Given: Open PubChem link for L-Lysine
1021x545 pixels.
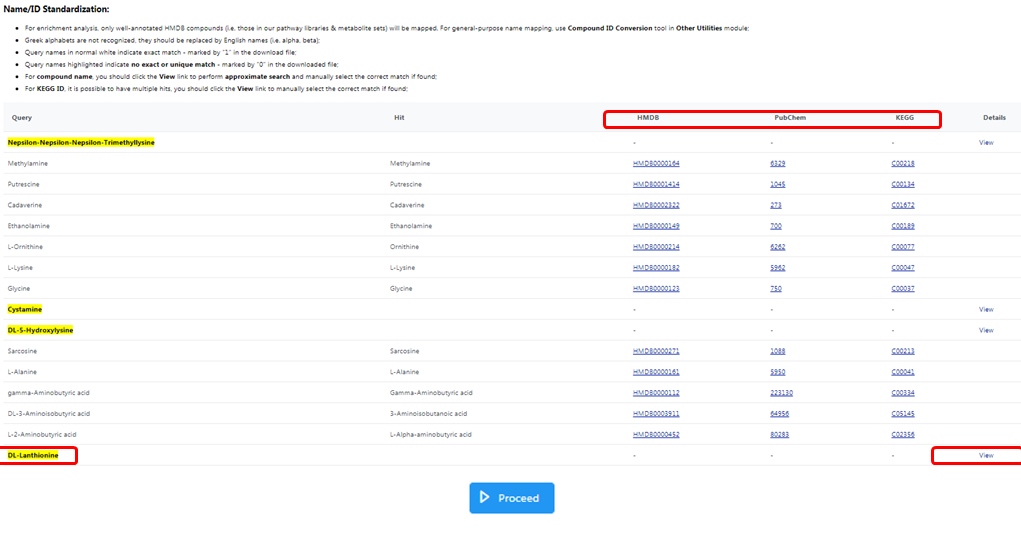Looking at the screenshot, I should tap(777, 268).
